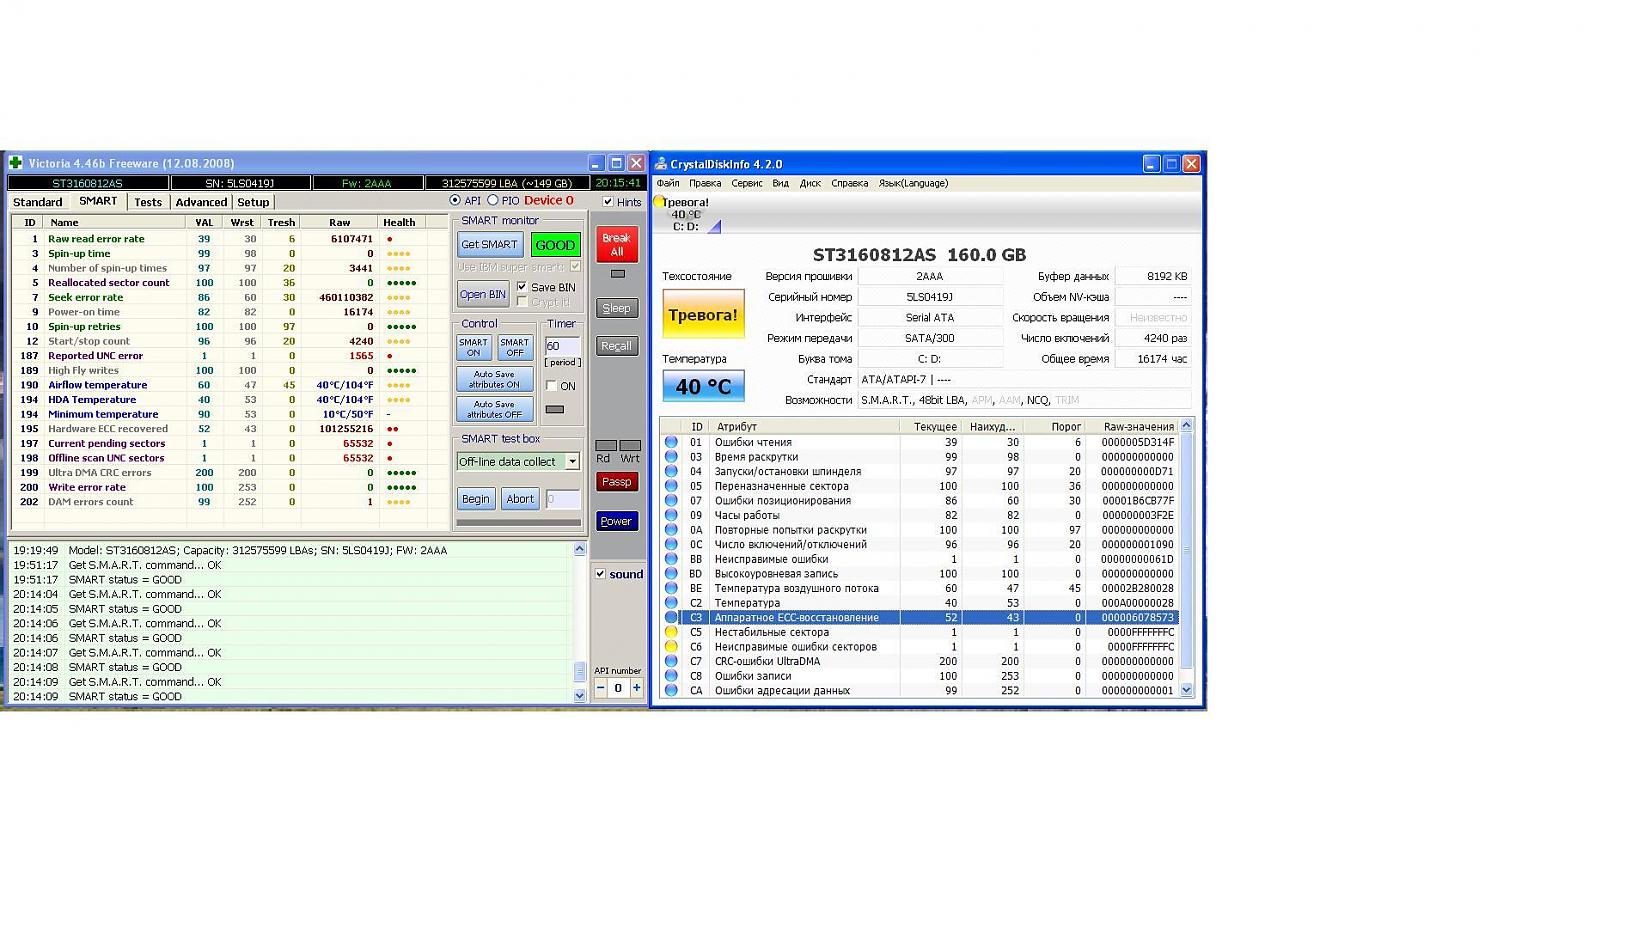Click CrystalDiskInfo attribute list scrollbar up arrow
This screenshot has height=928, width=1650.
1187,426
